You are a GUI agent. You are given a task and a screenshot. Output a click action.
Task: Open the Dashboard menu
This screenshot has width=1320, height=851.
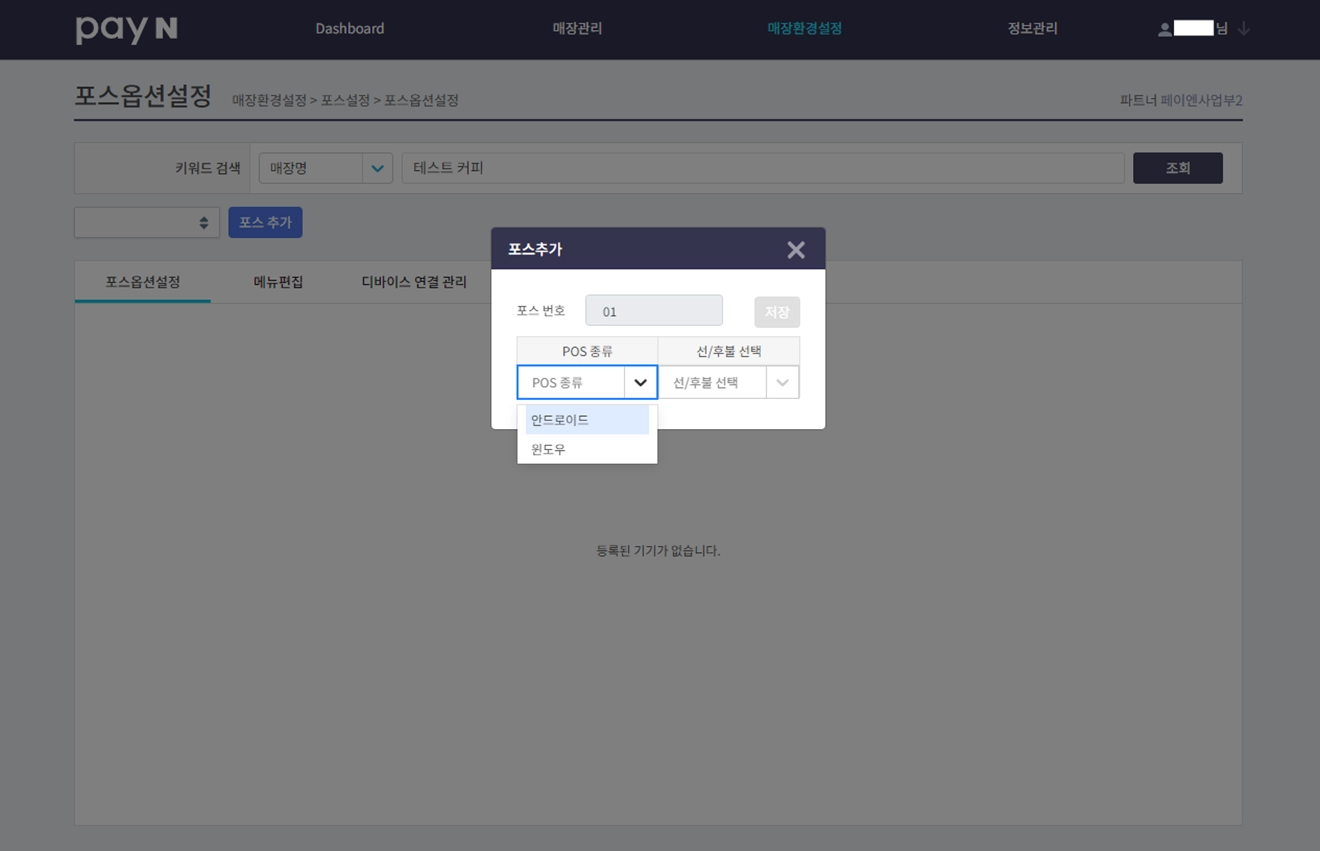click(350, 29)
